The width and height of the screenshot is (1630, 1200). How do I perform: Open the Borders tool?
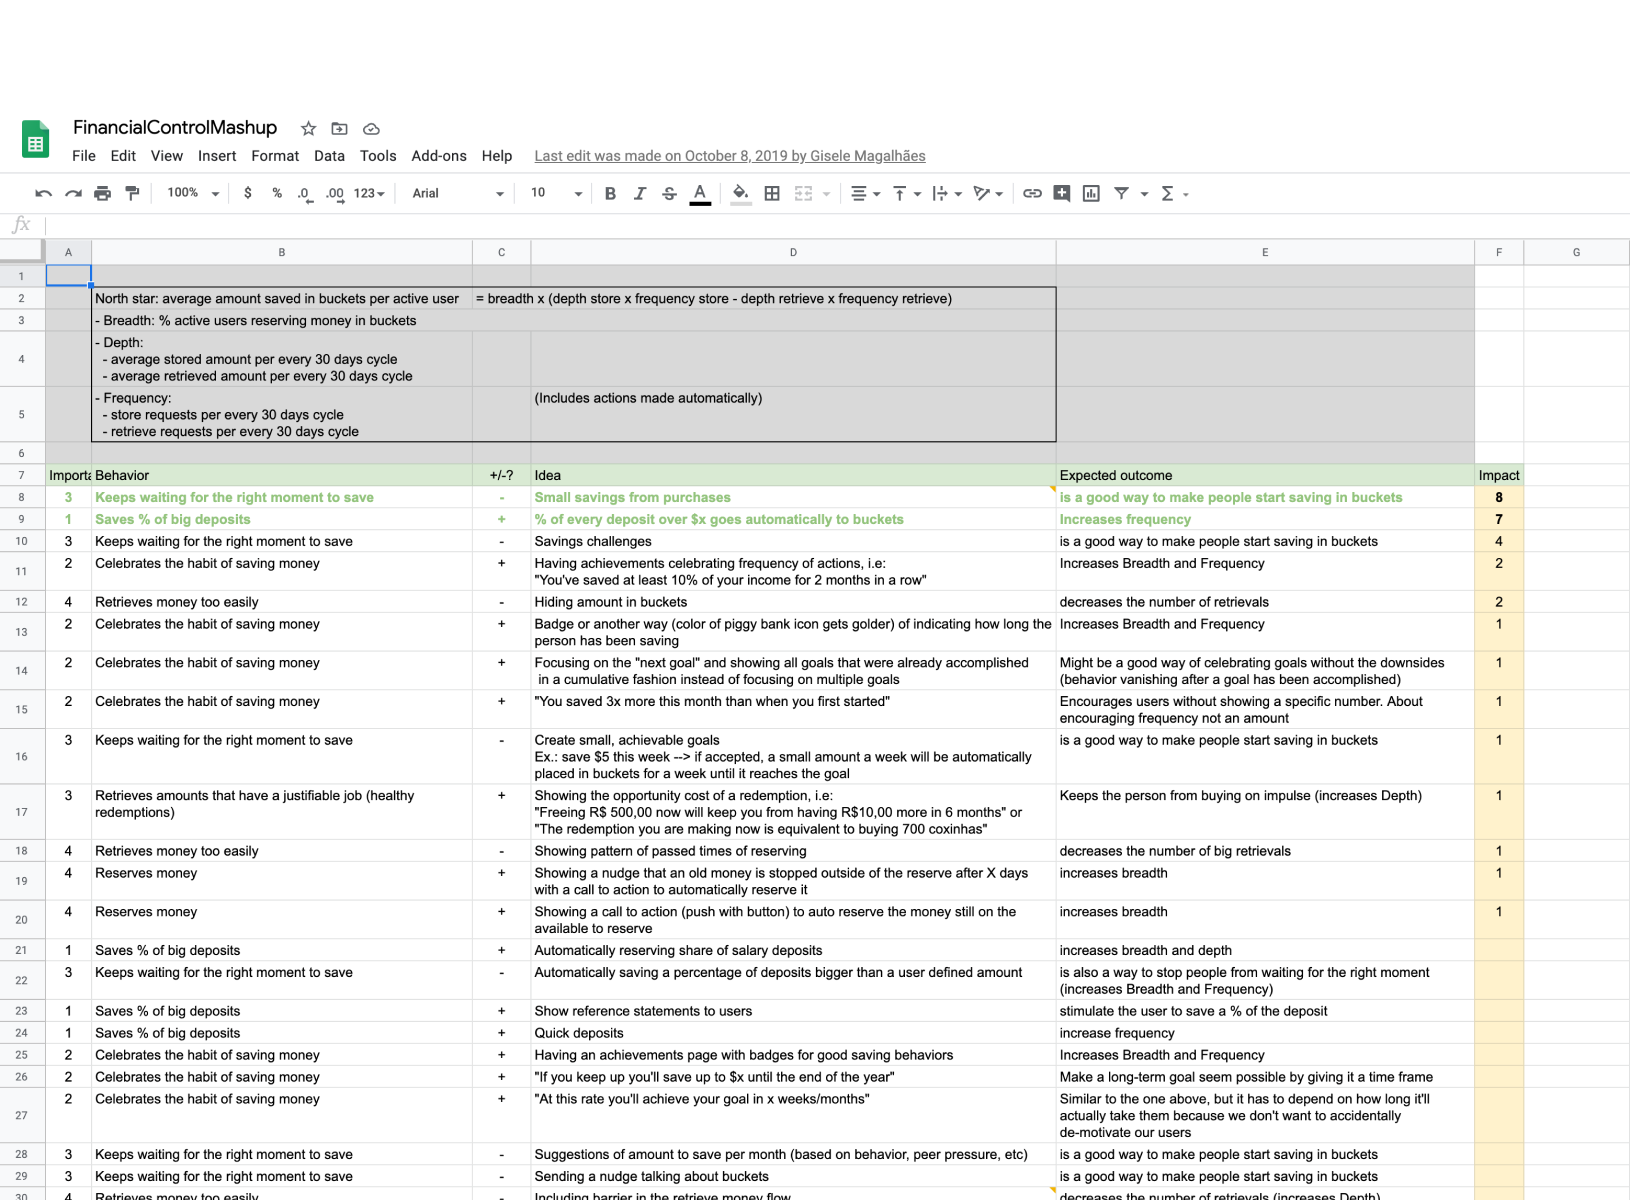(x=772, y=194)
